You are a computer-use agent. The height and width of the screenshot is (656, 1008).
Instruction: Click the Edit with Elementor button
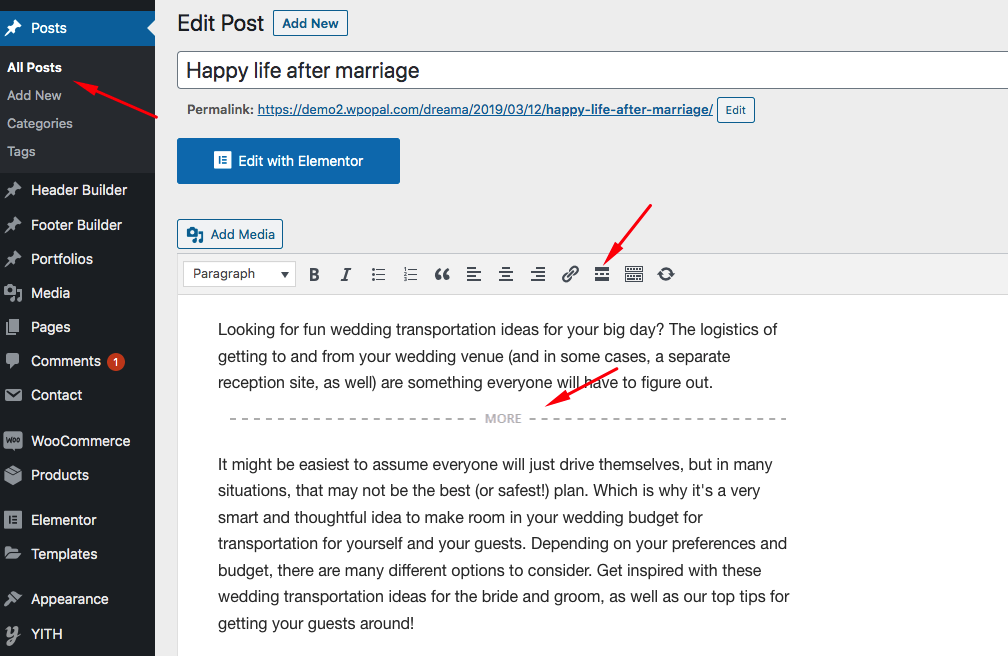pos(288,161)
